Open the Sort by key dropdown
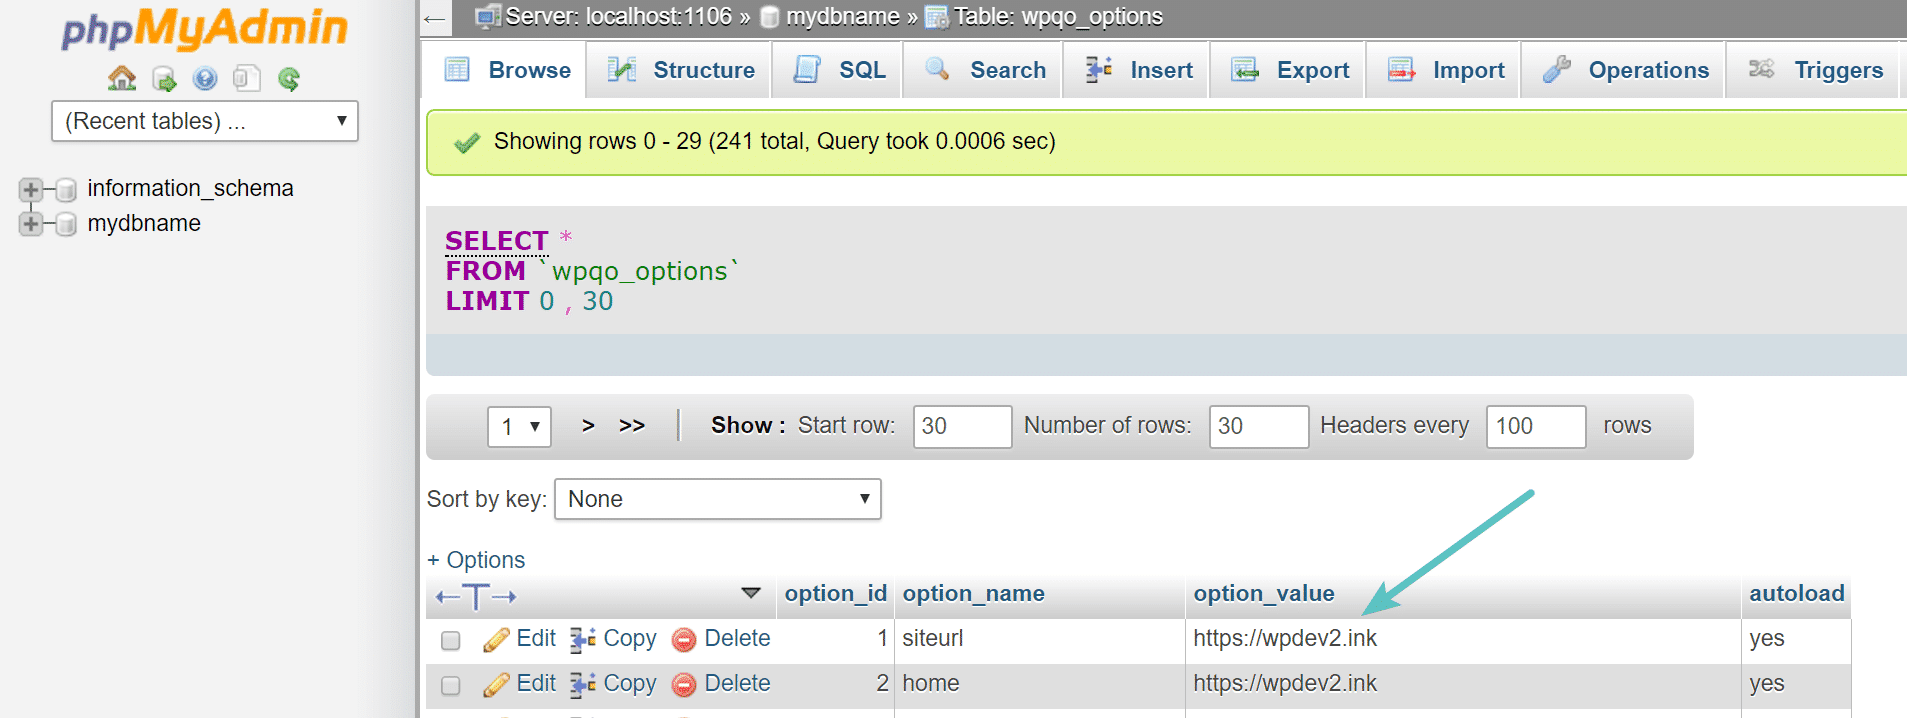The width and height of the screenshot is (1907, 718). point(717,499)
